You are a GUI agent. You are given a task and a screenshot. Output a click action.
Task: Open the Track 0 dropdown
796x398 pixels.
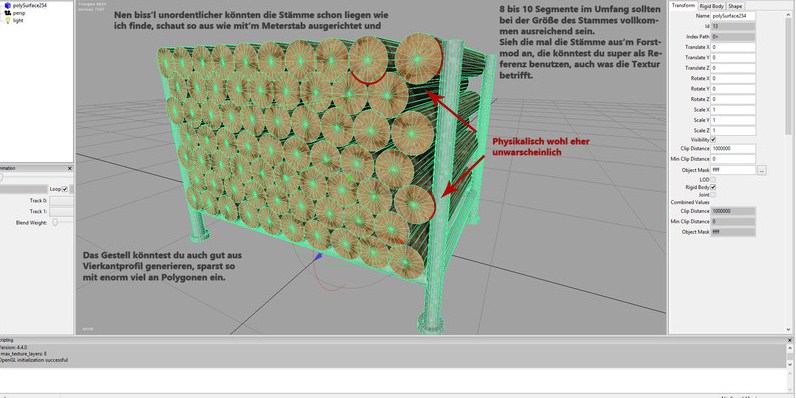61,201
